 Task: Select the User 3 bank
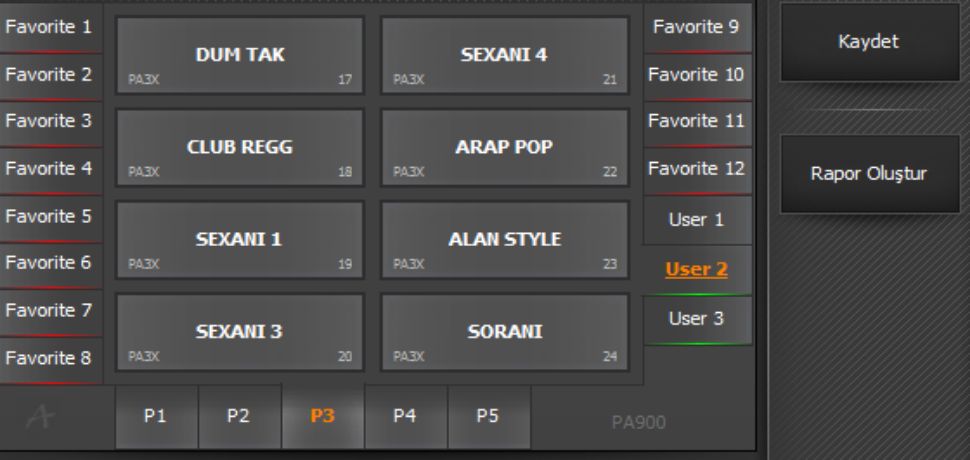tap(696, 318)
